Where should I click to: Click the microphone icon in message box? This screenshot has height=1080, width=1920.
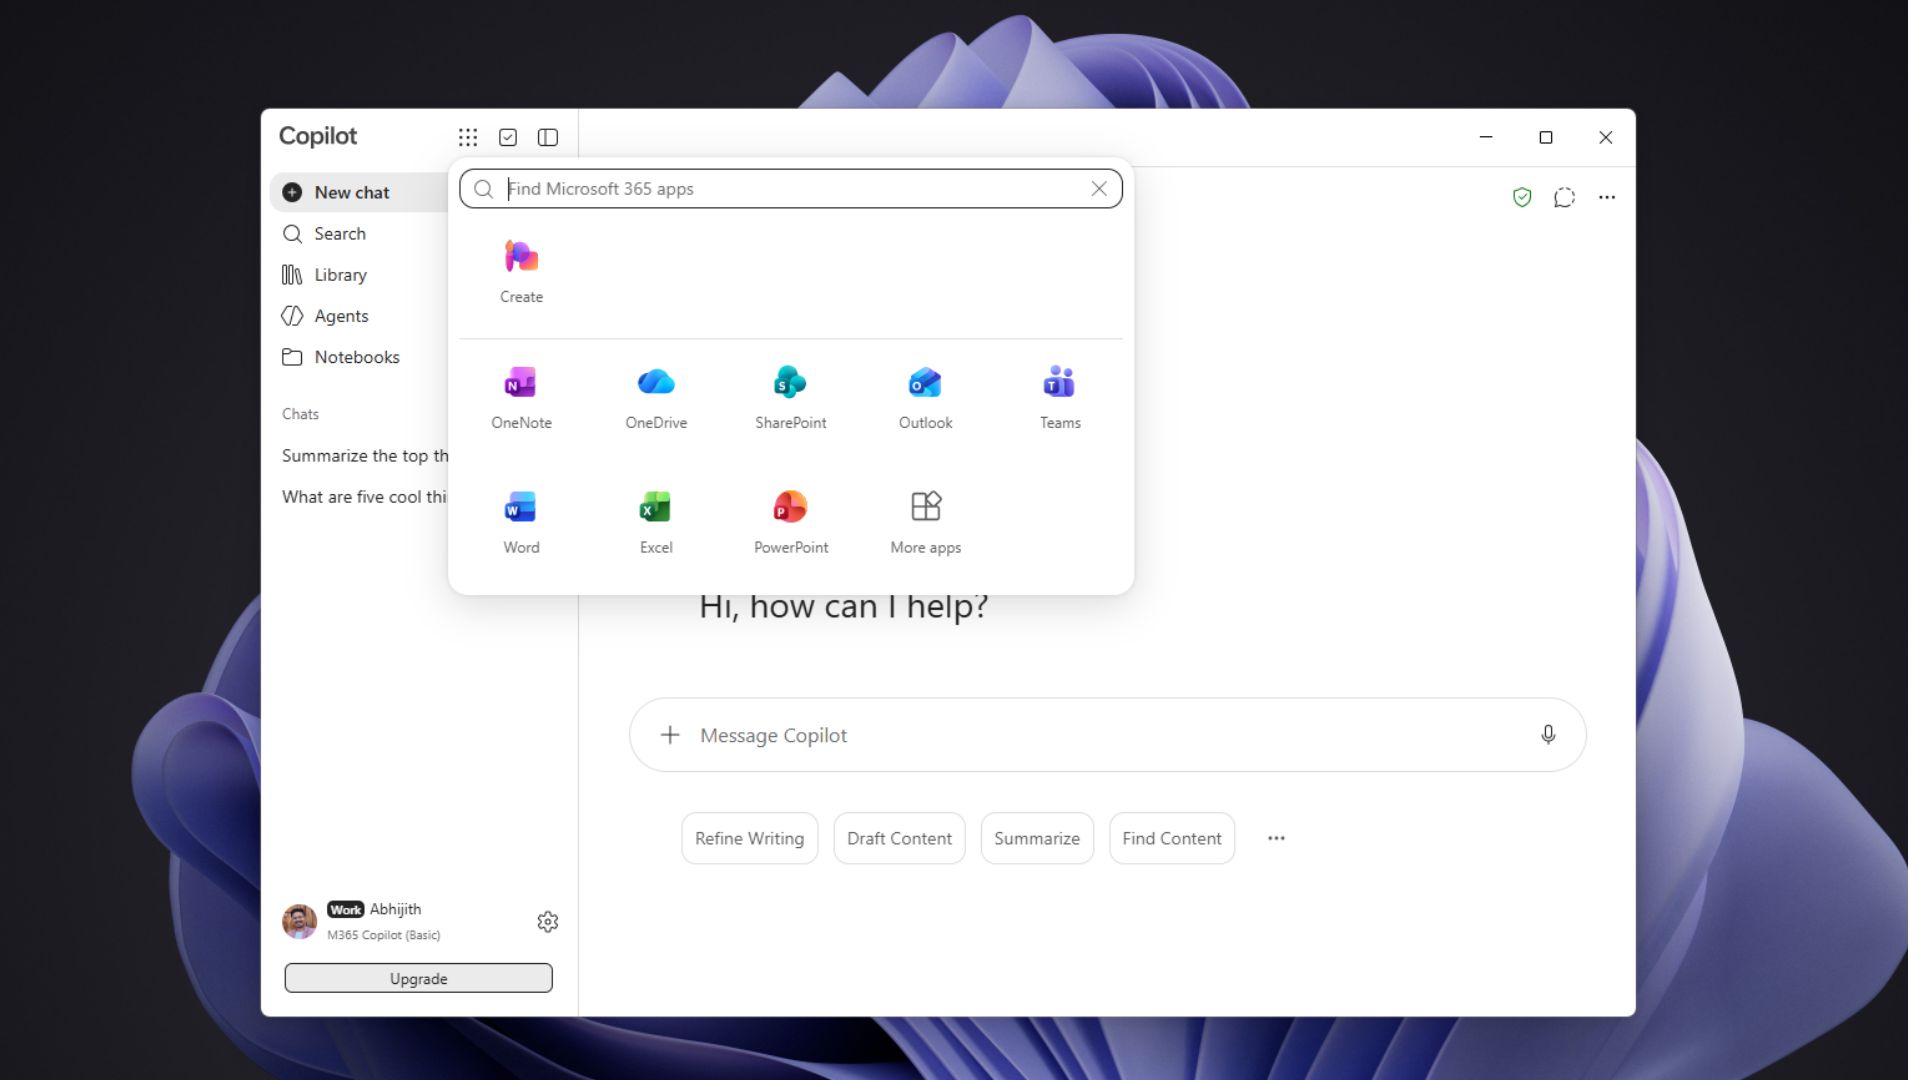pos(1548,735)
